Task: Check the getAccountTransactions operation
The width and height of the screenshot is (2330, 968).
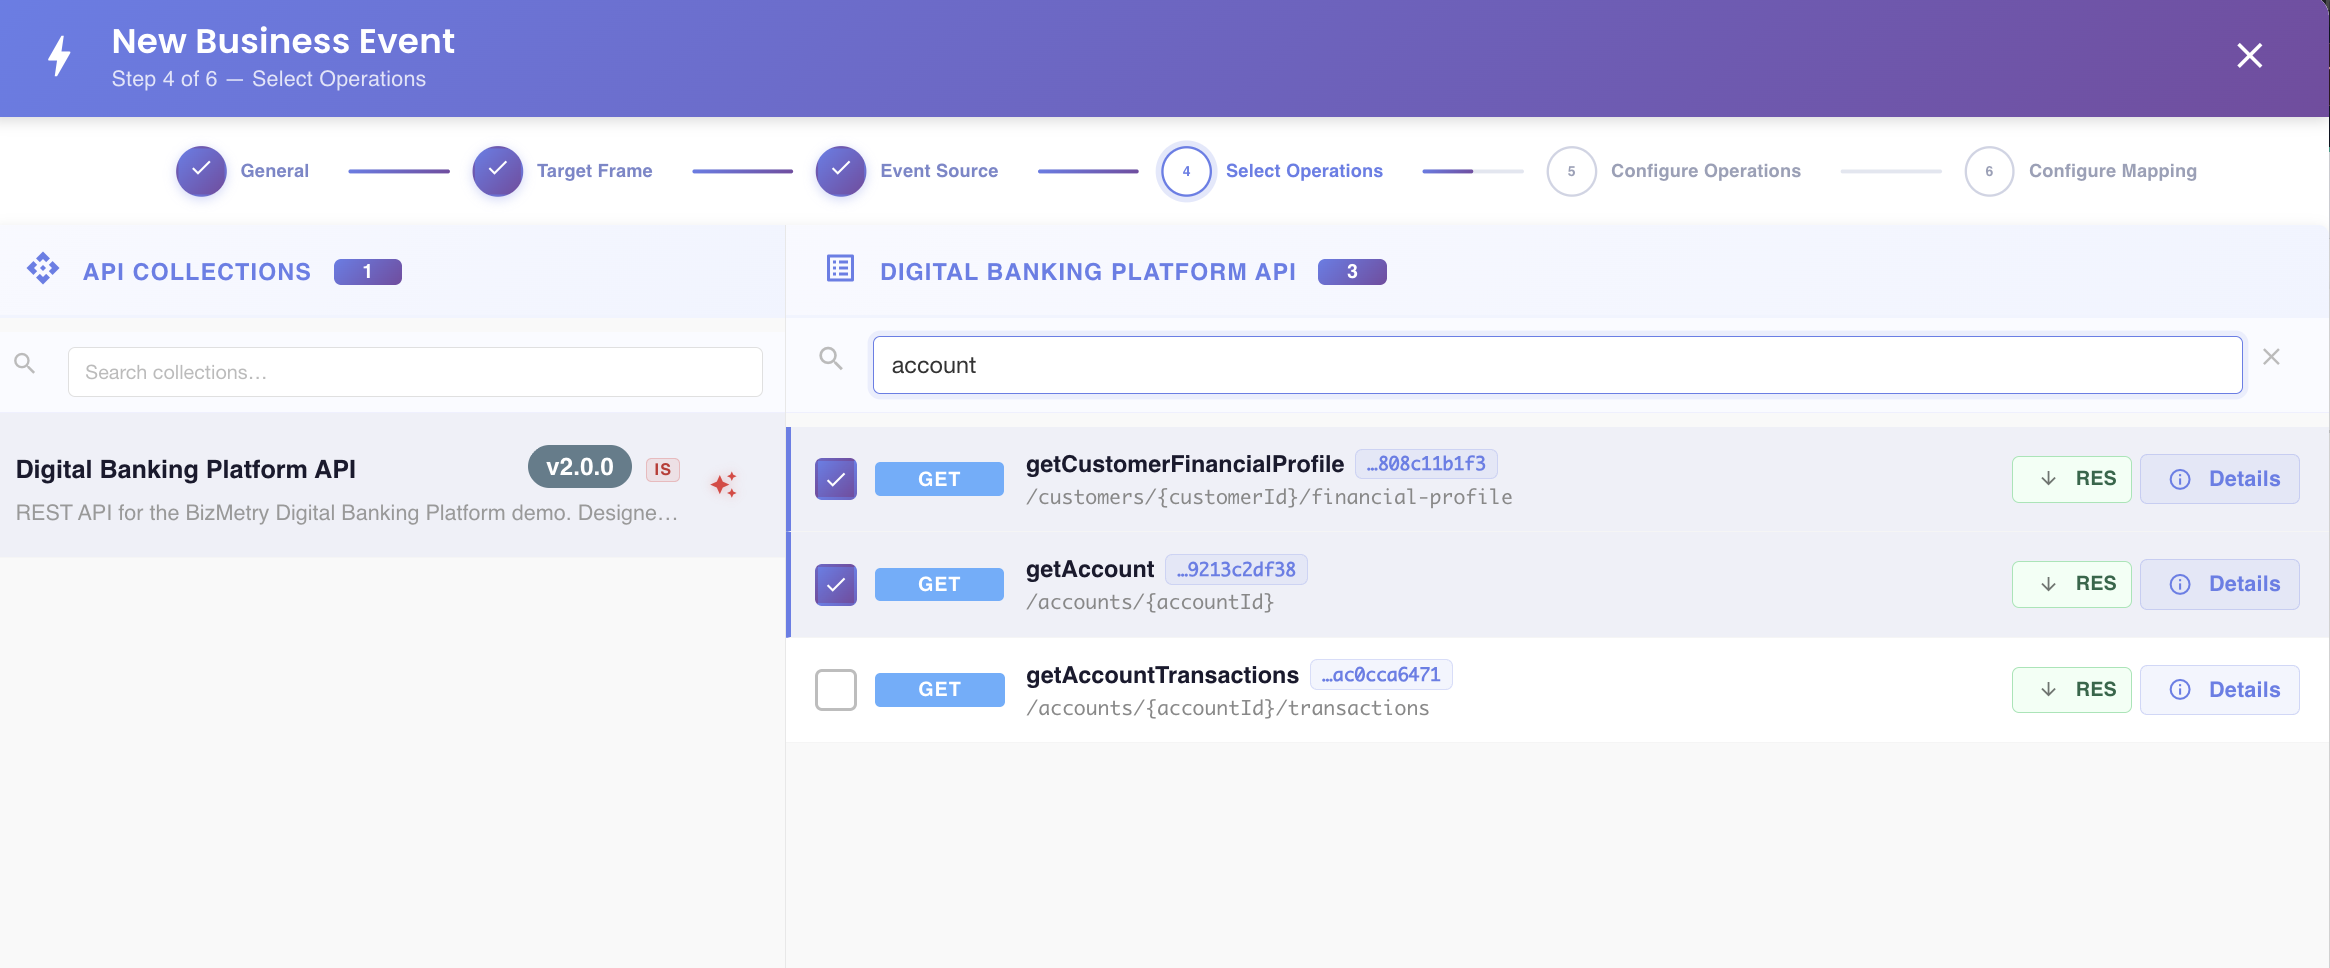Action: click(x=836, y=690)
